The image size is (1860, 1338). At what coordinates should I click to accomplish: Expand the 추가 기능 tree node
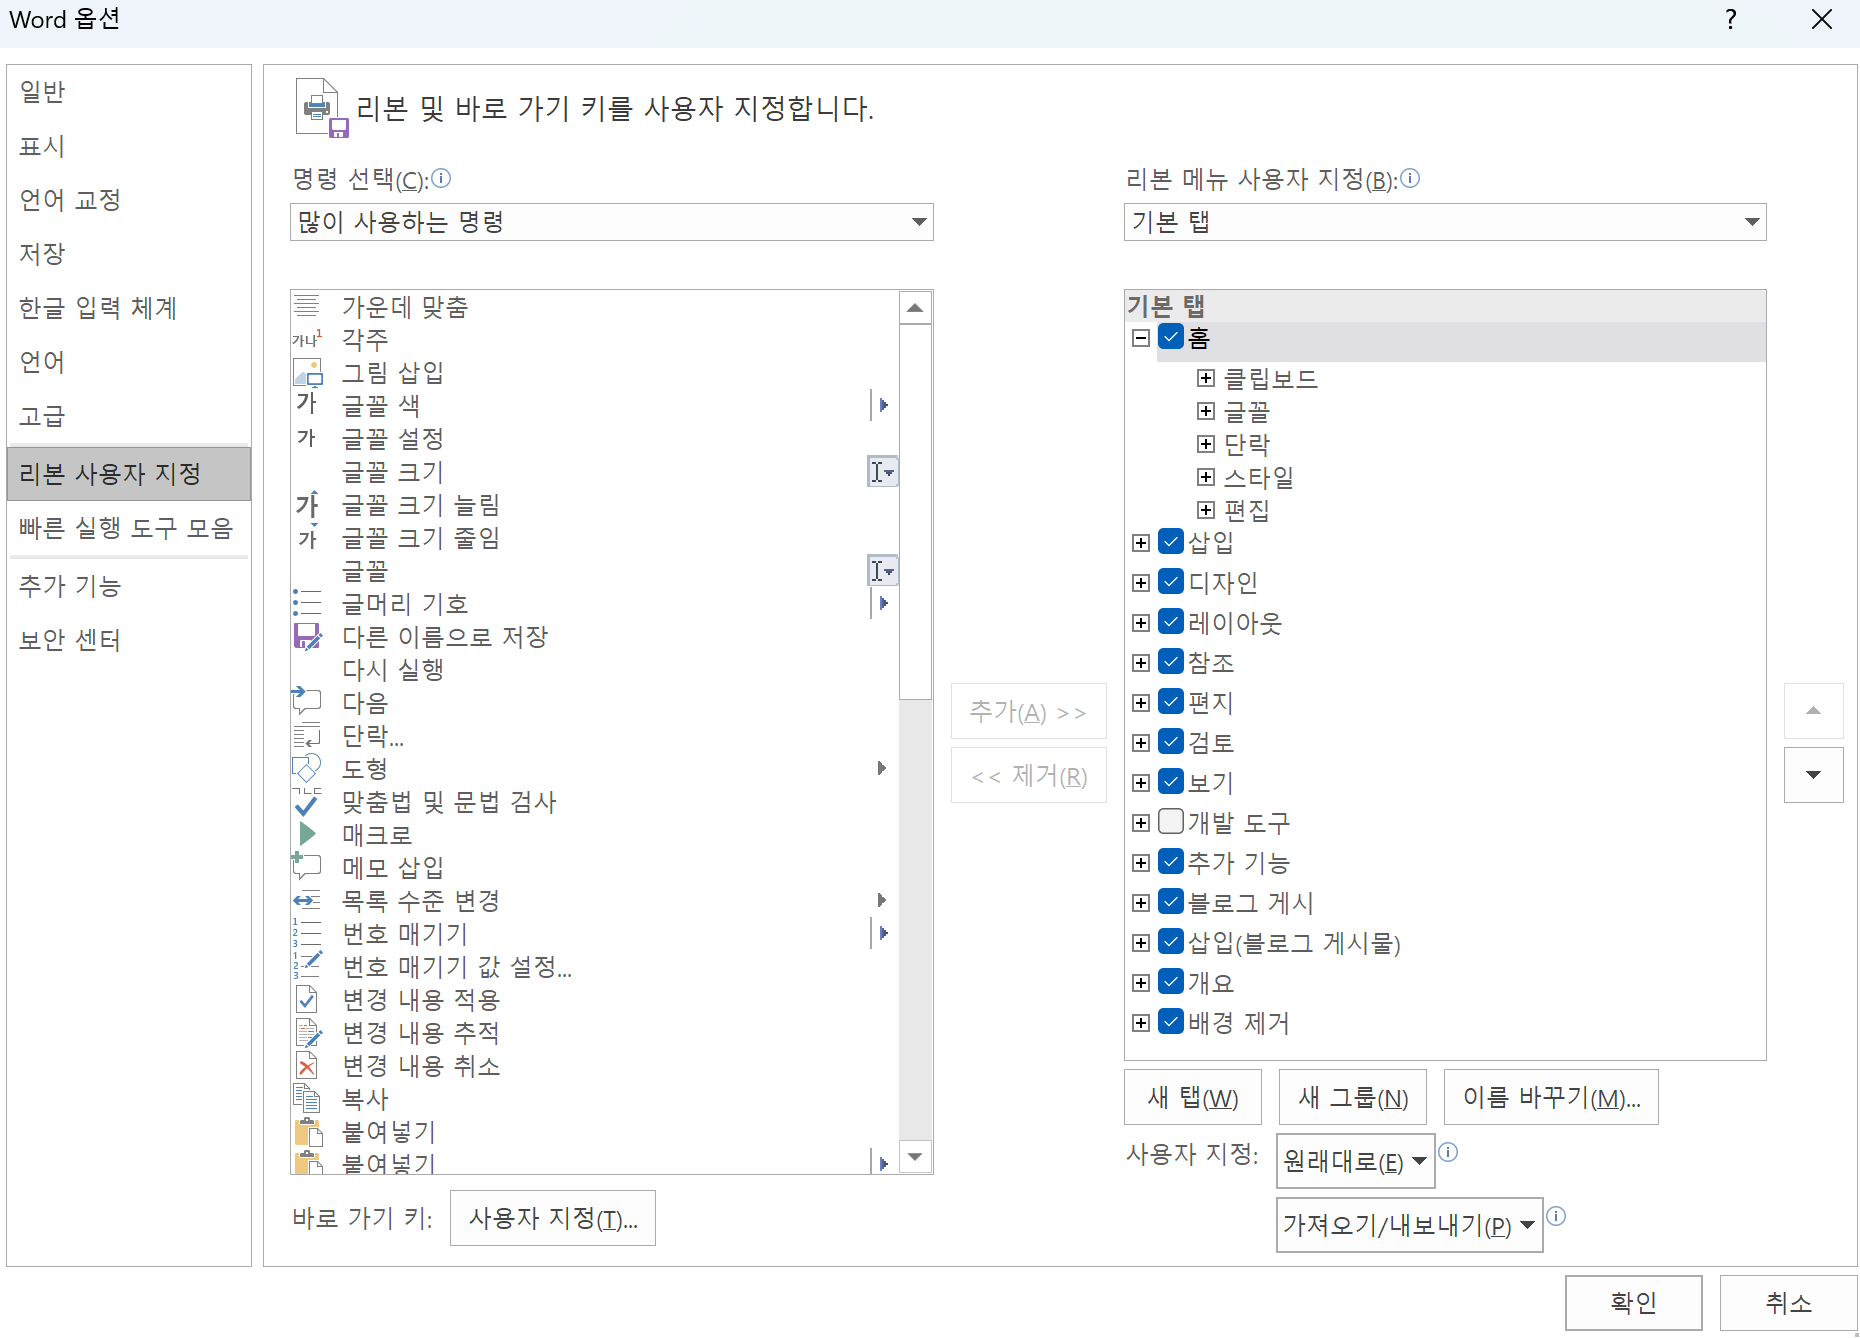(x=1140, y=863)
